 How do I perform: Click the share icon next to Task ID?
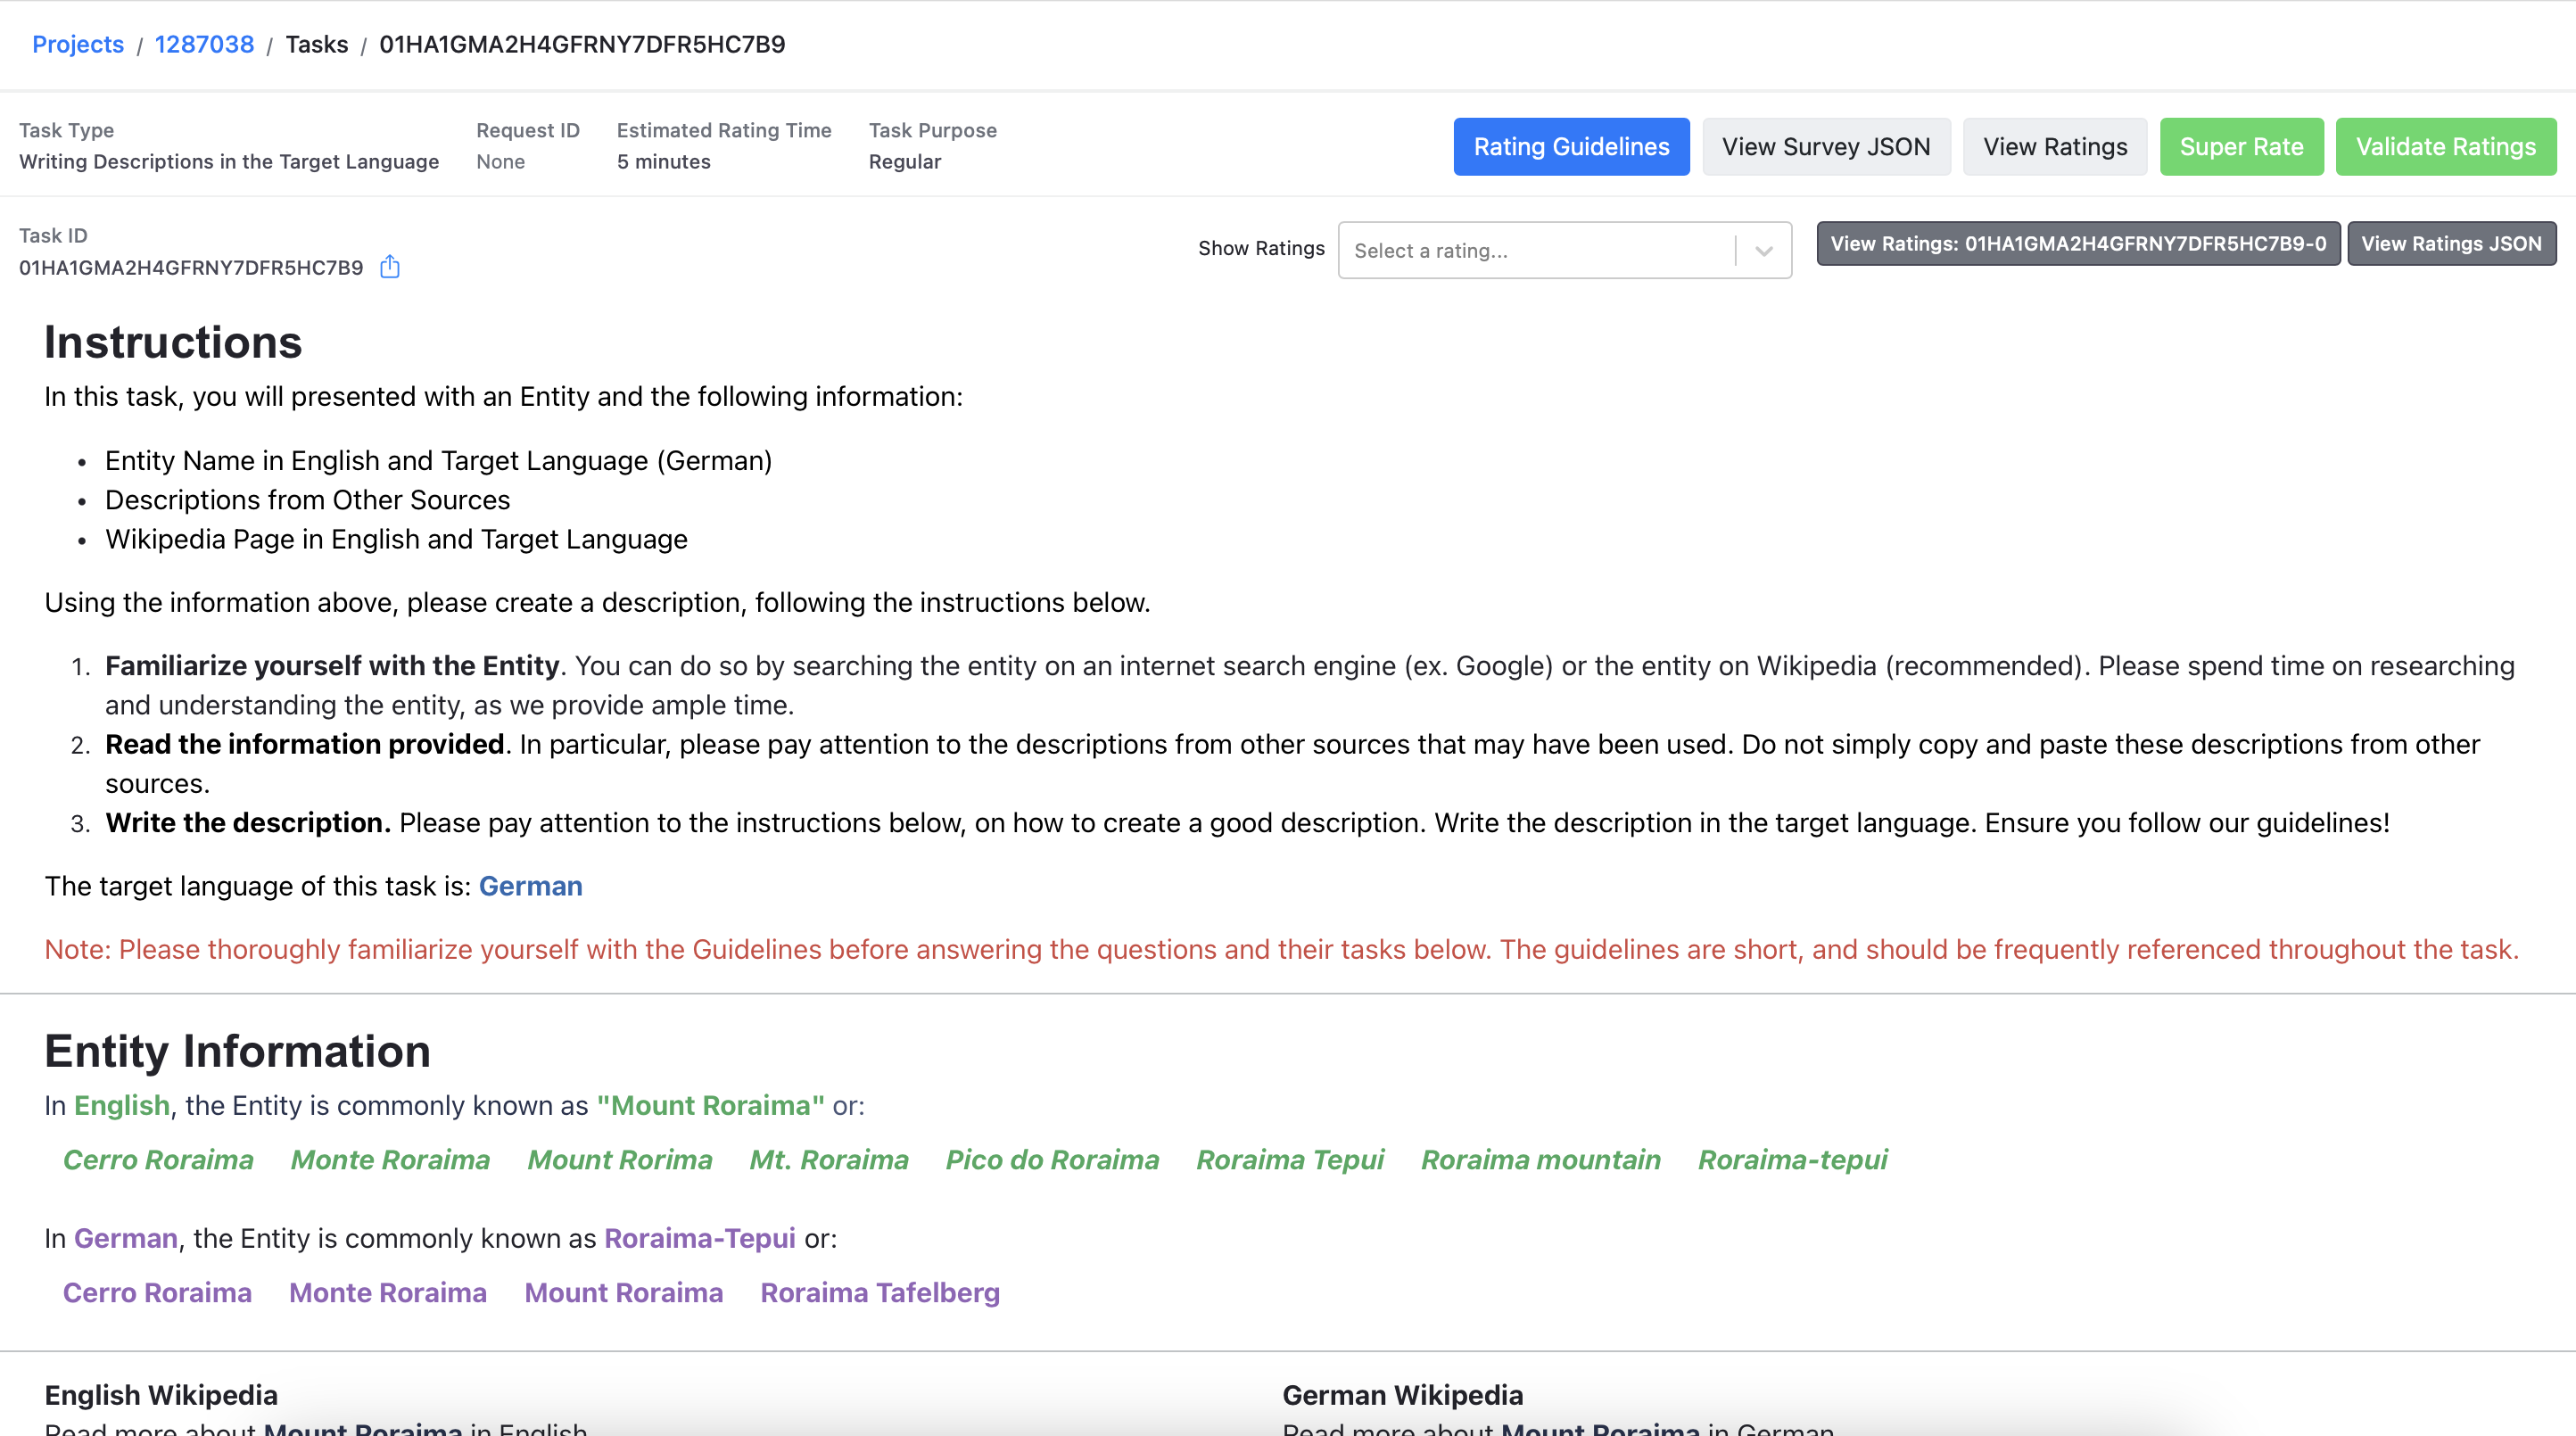coord(390,267)
